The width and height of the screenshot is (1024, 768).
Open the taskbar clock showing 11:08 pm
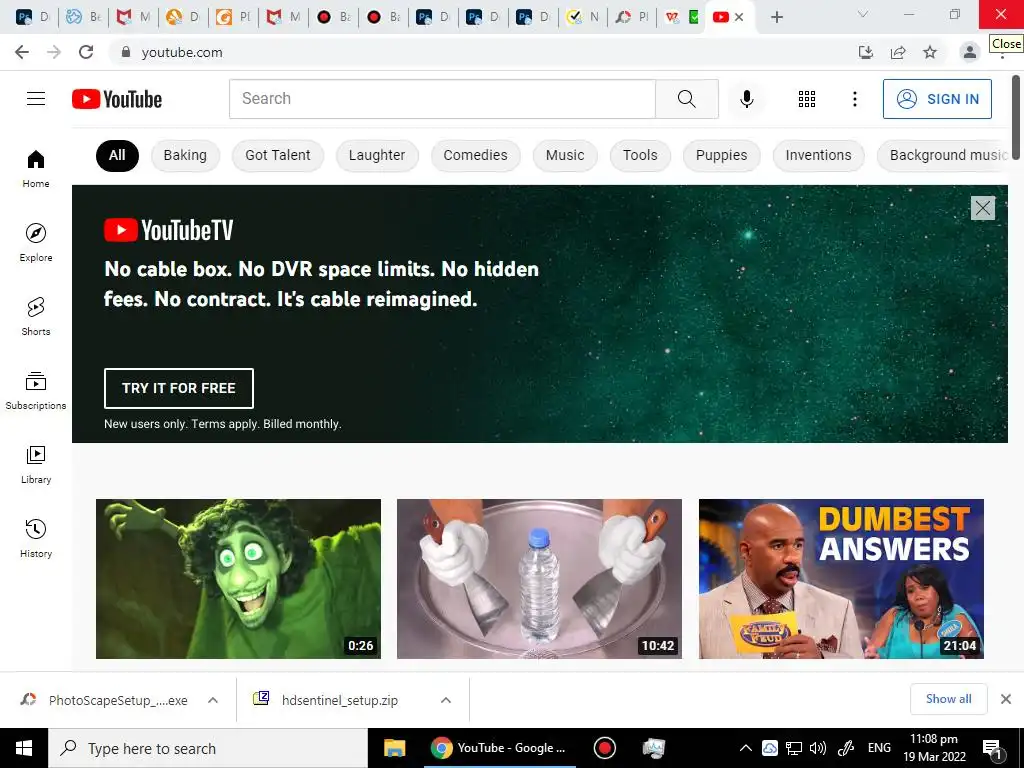(x=934, y=748)
